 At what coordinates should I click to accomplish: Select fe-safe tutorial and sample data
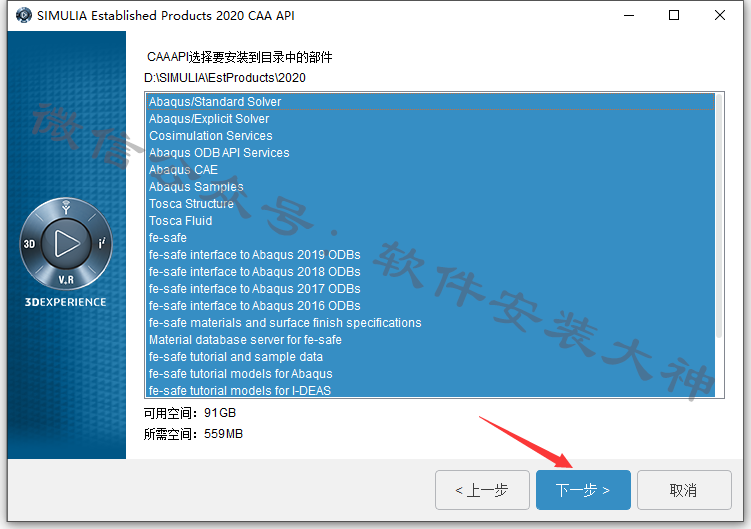[x=430, y=357]
